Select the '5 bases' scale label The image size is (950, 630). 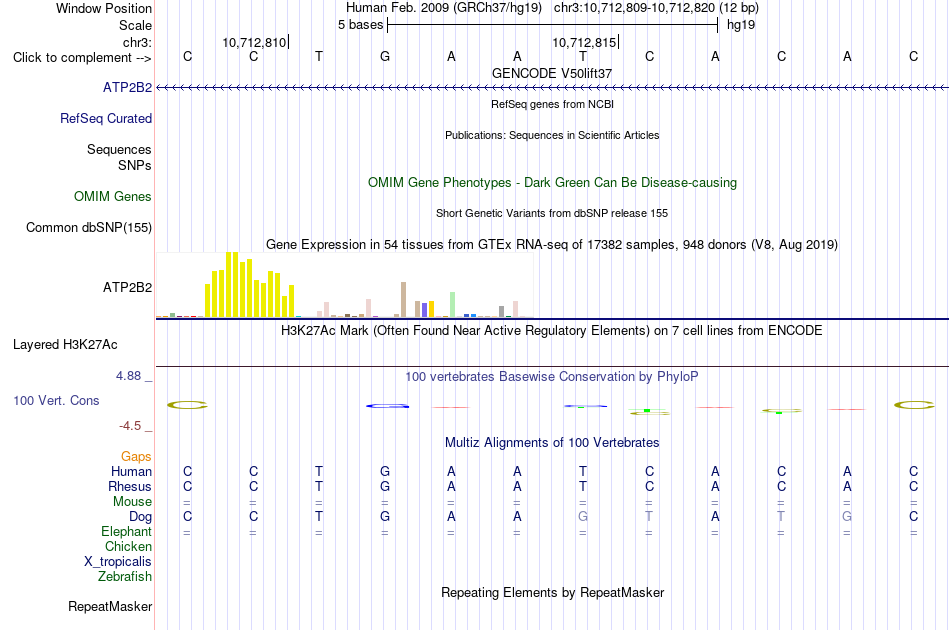360,25
